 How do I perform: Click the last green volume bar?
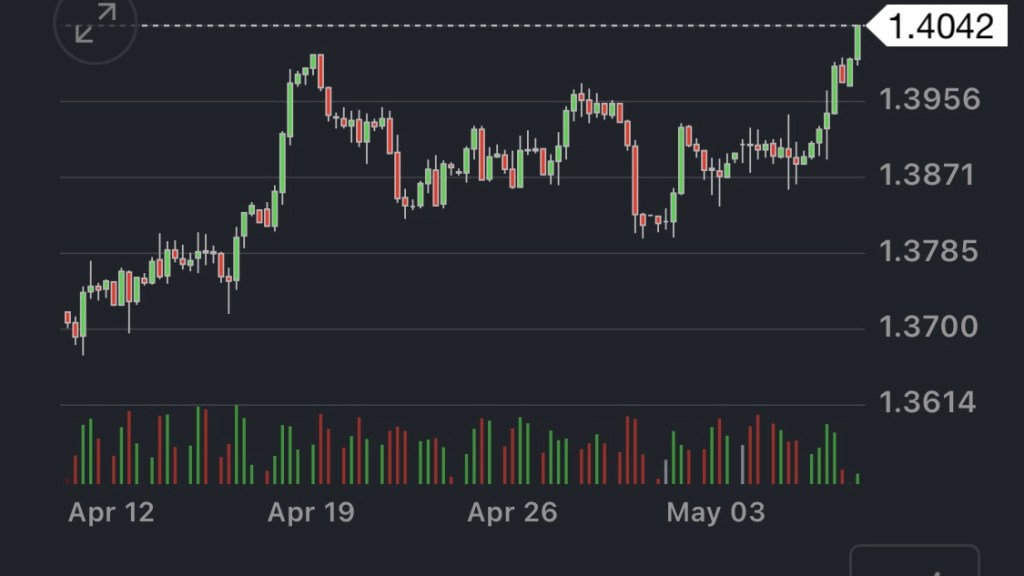point(858,478)
